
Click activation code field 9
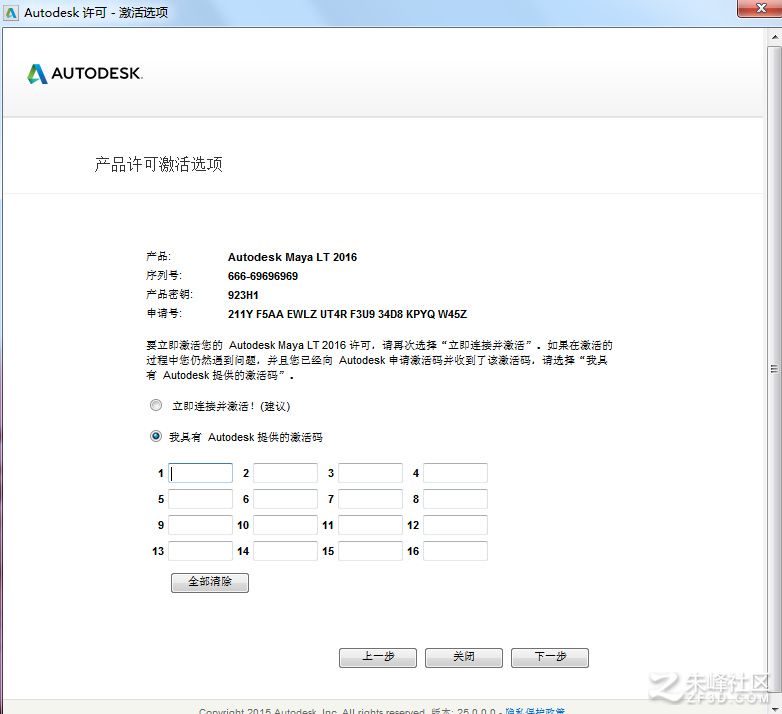click(x=200, y=525)
